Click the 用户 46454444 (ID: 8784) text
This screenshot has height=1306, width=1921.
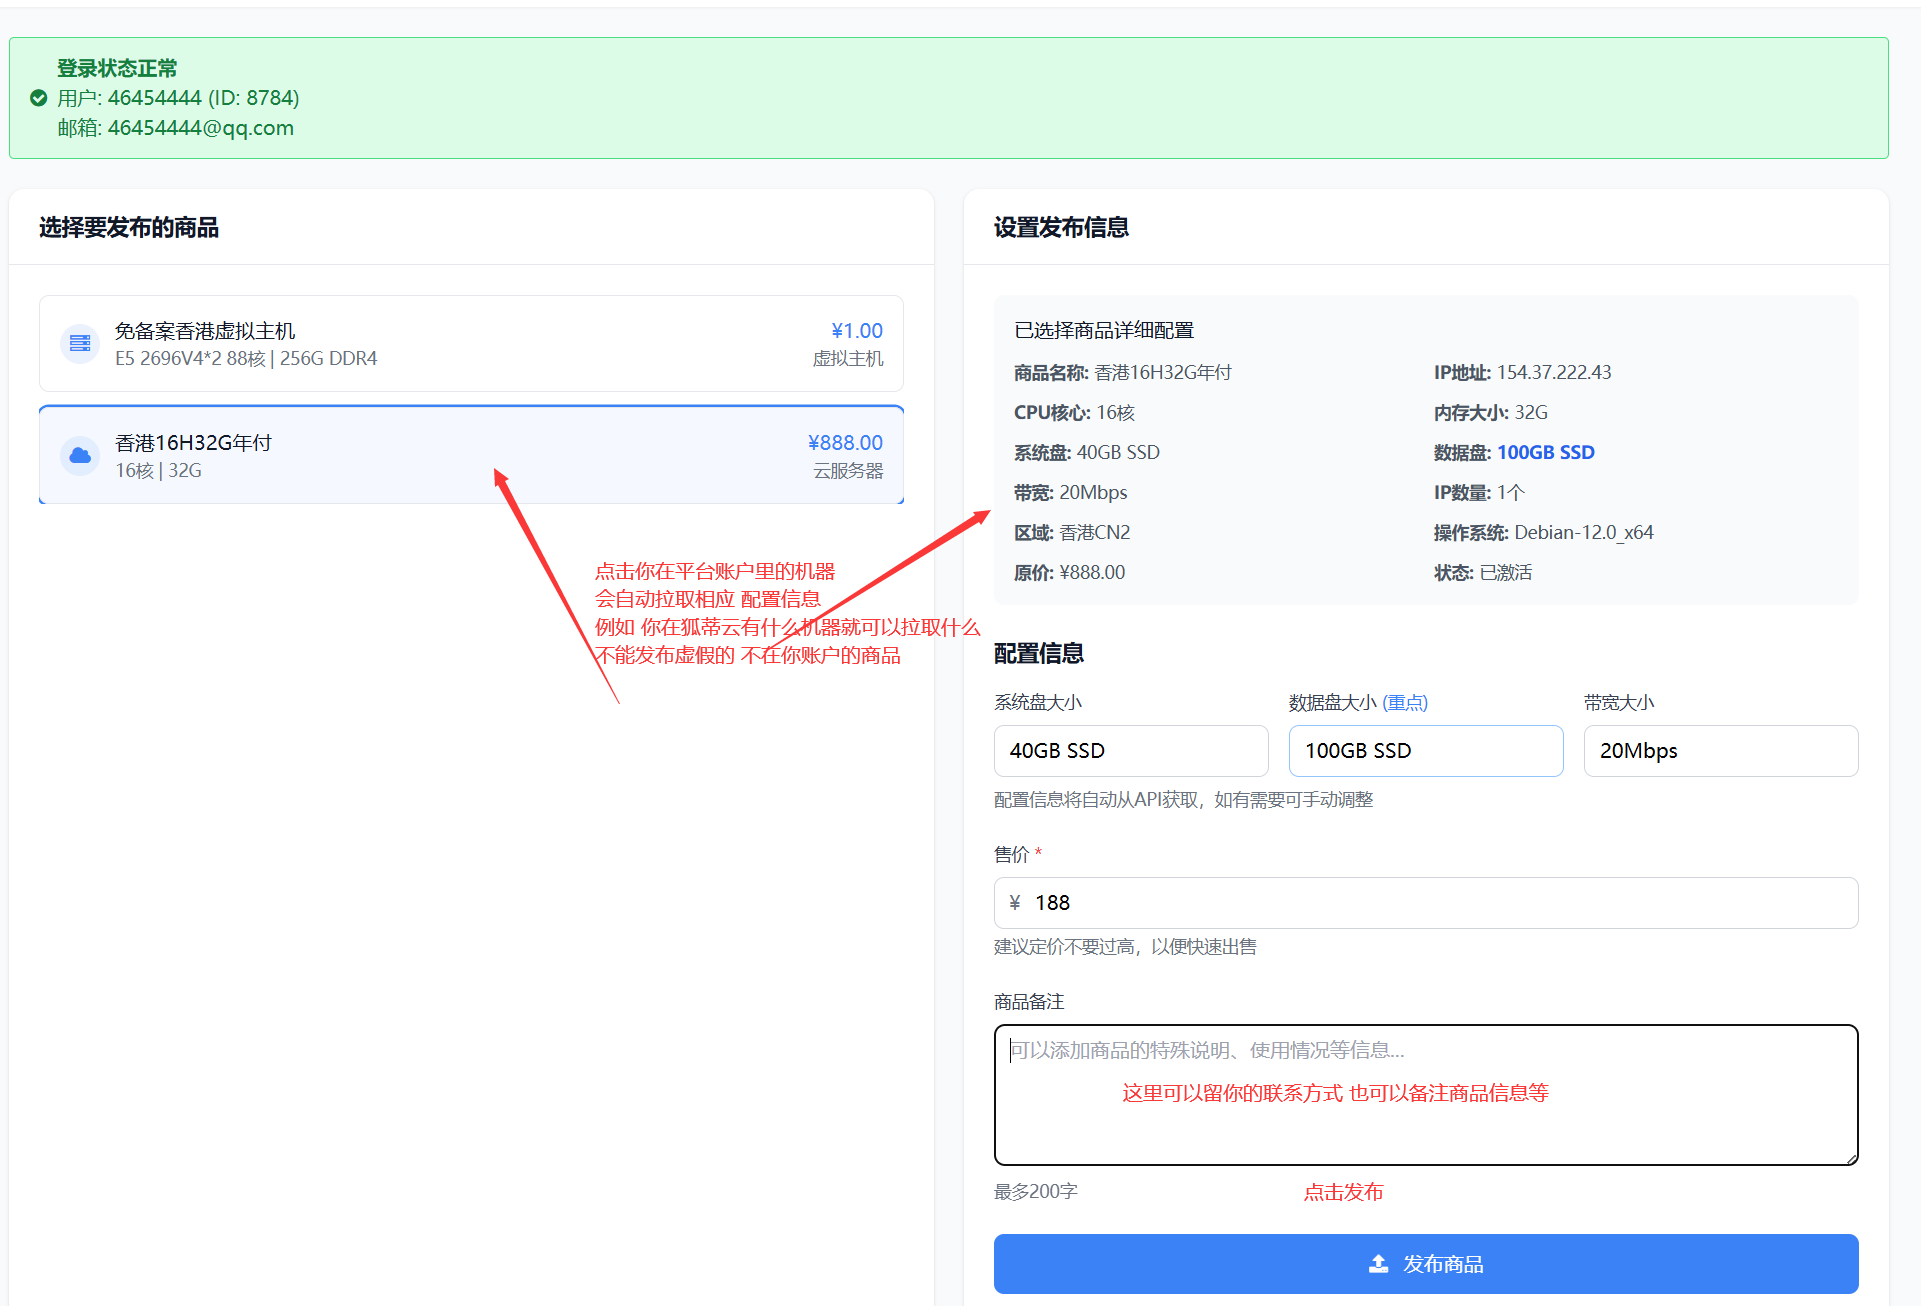point(178,98)
